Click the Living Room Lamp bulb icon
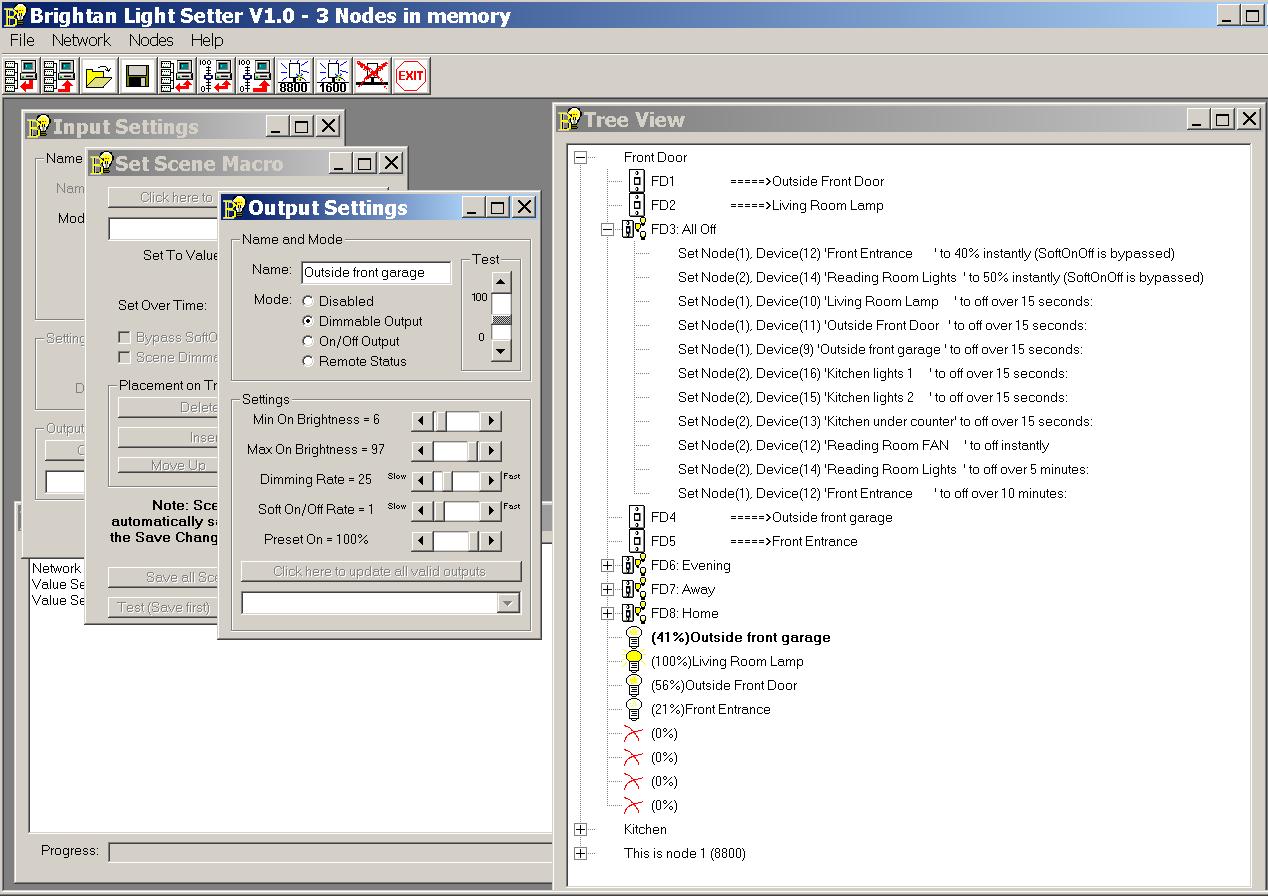The width and height of the screenshot is (1268, 896). [x=634, y=661]
